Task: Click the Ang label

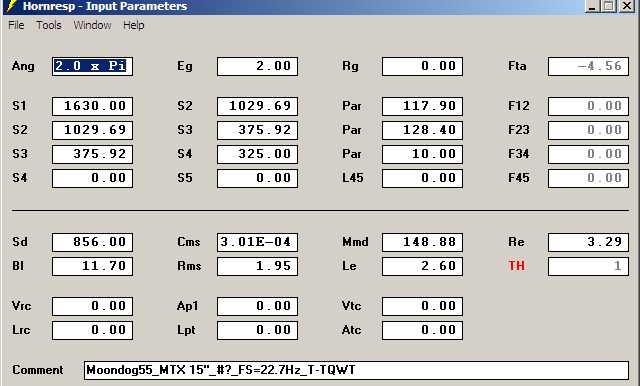Action: point(23,67)
